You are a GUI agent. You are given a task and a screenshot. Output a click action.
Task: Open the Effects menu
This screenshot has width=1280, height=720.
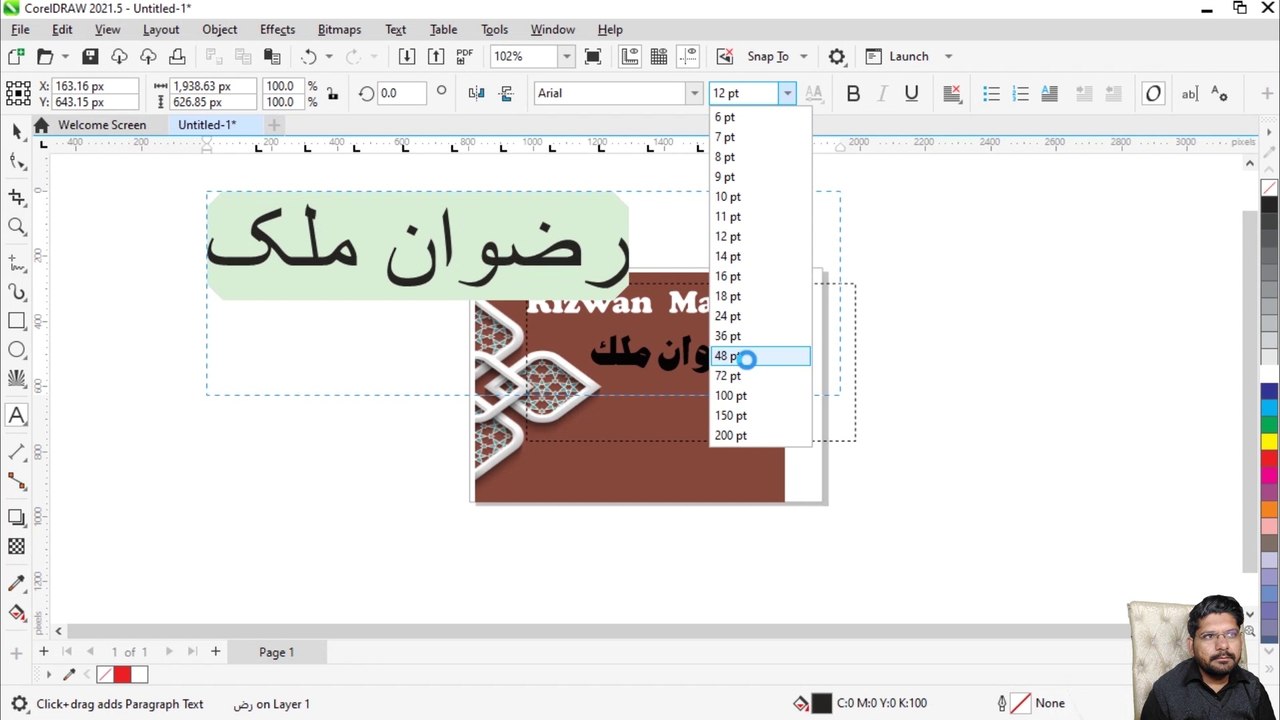(x=277, y=29)
